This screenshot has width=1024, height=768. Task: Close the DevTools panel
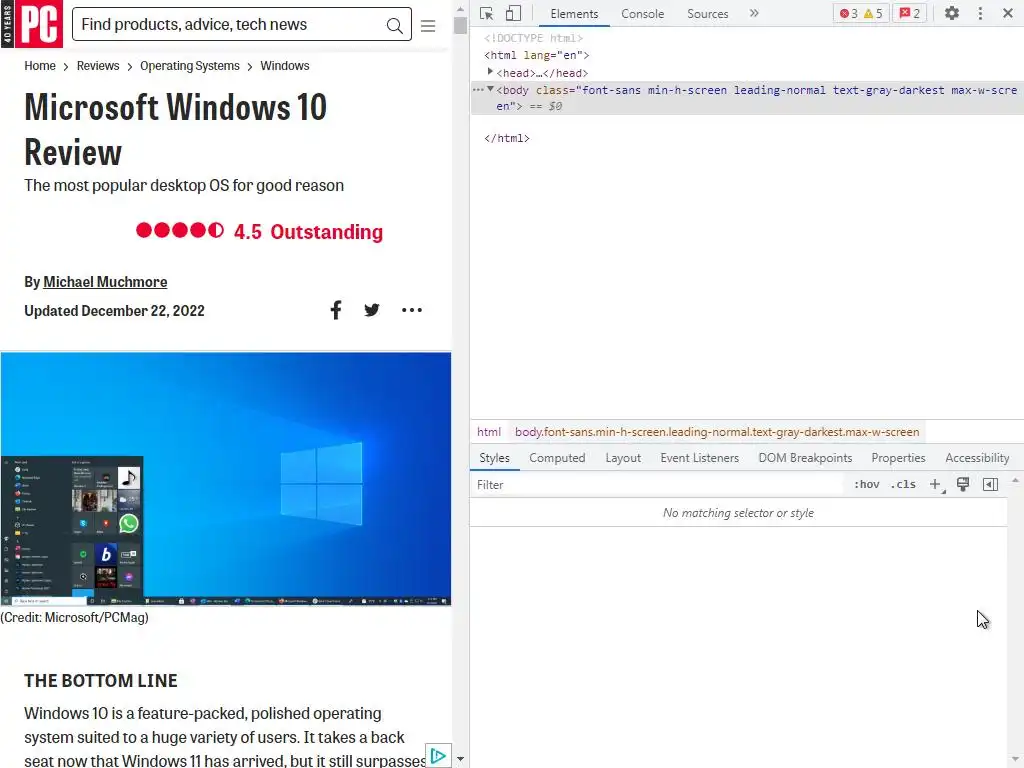tap(1008, 13)
